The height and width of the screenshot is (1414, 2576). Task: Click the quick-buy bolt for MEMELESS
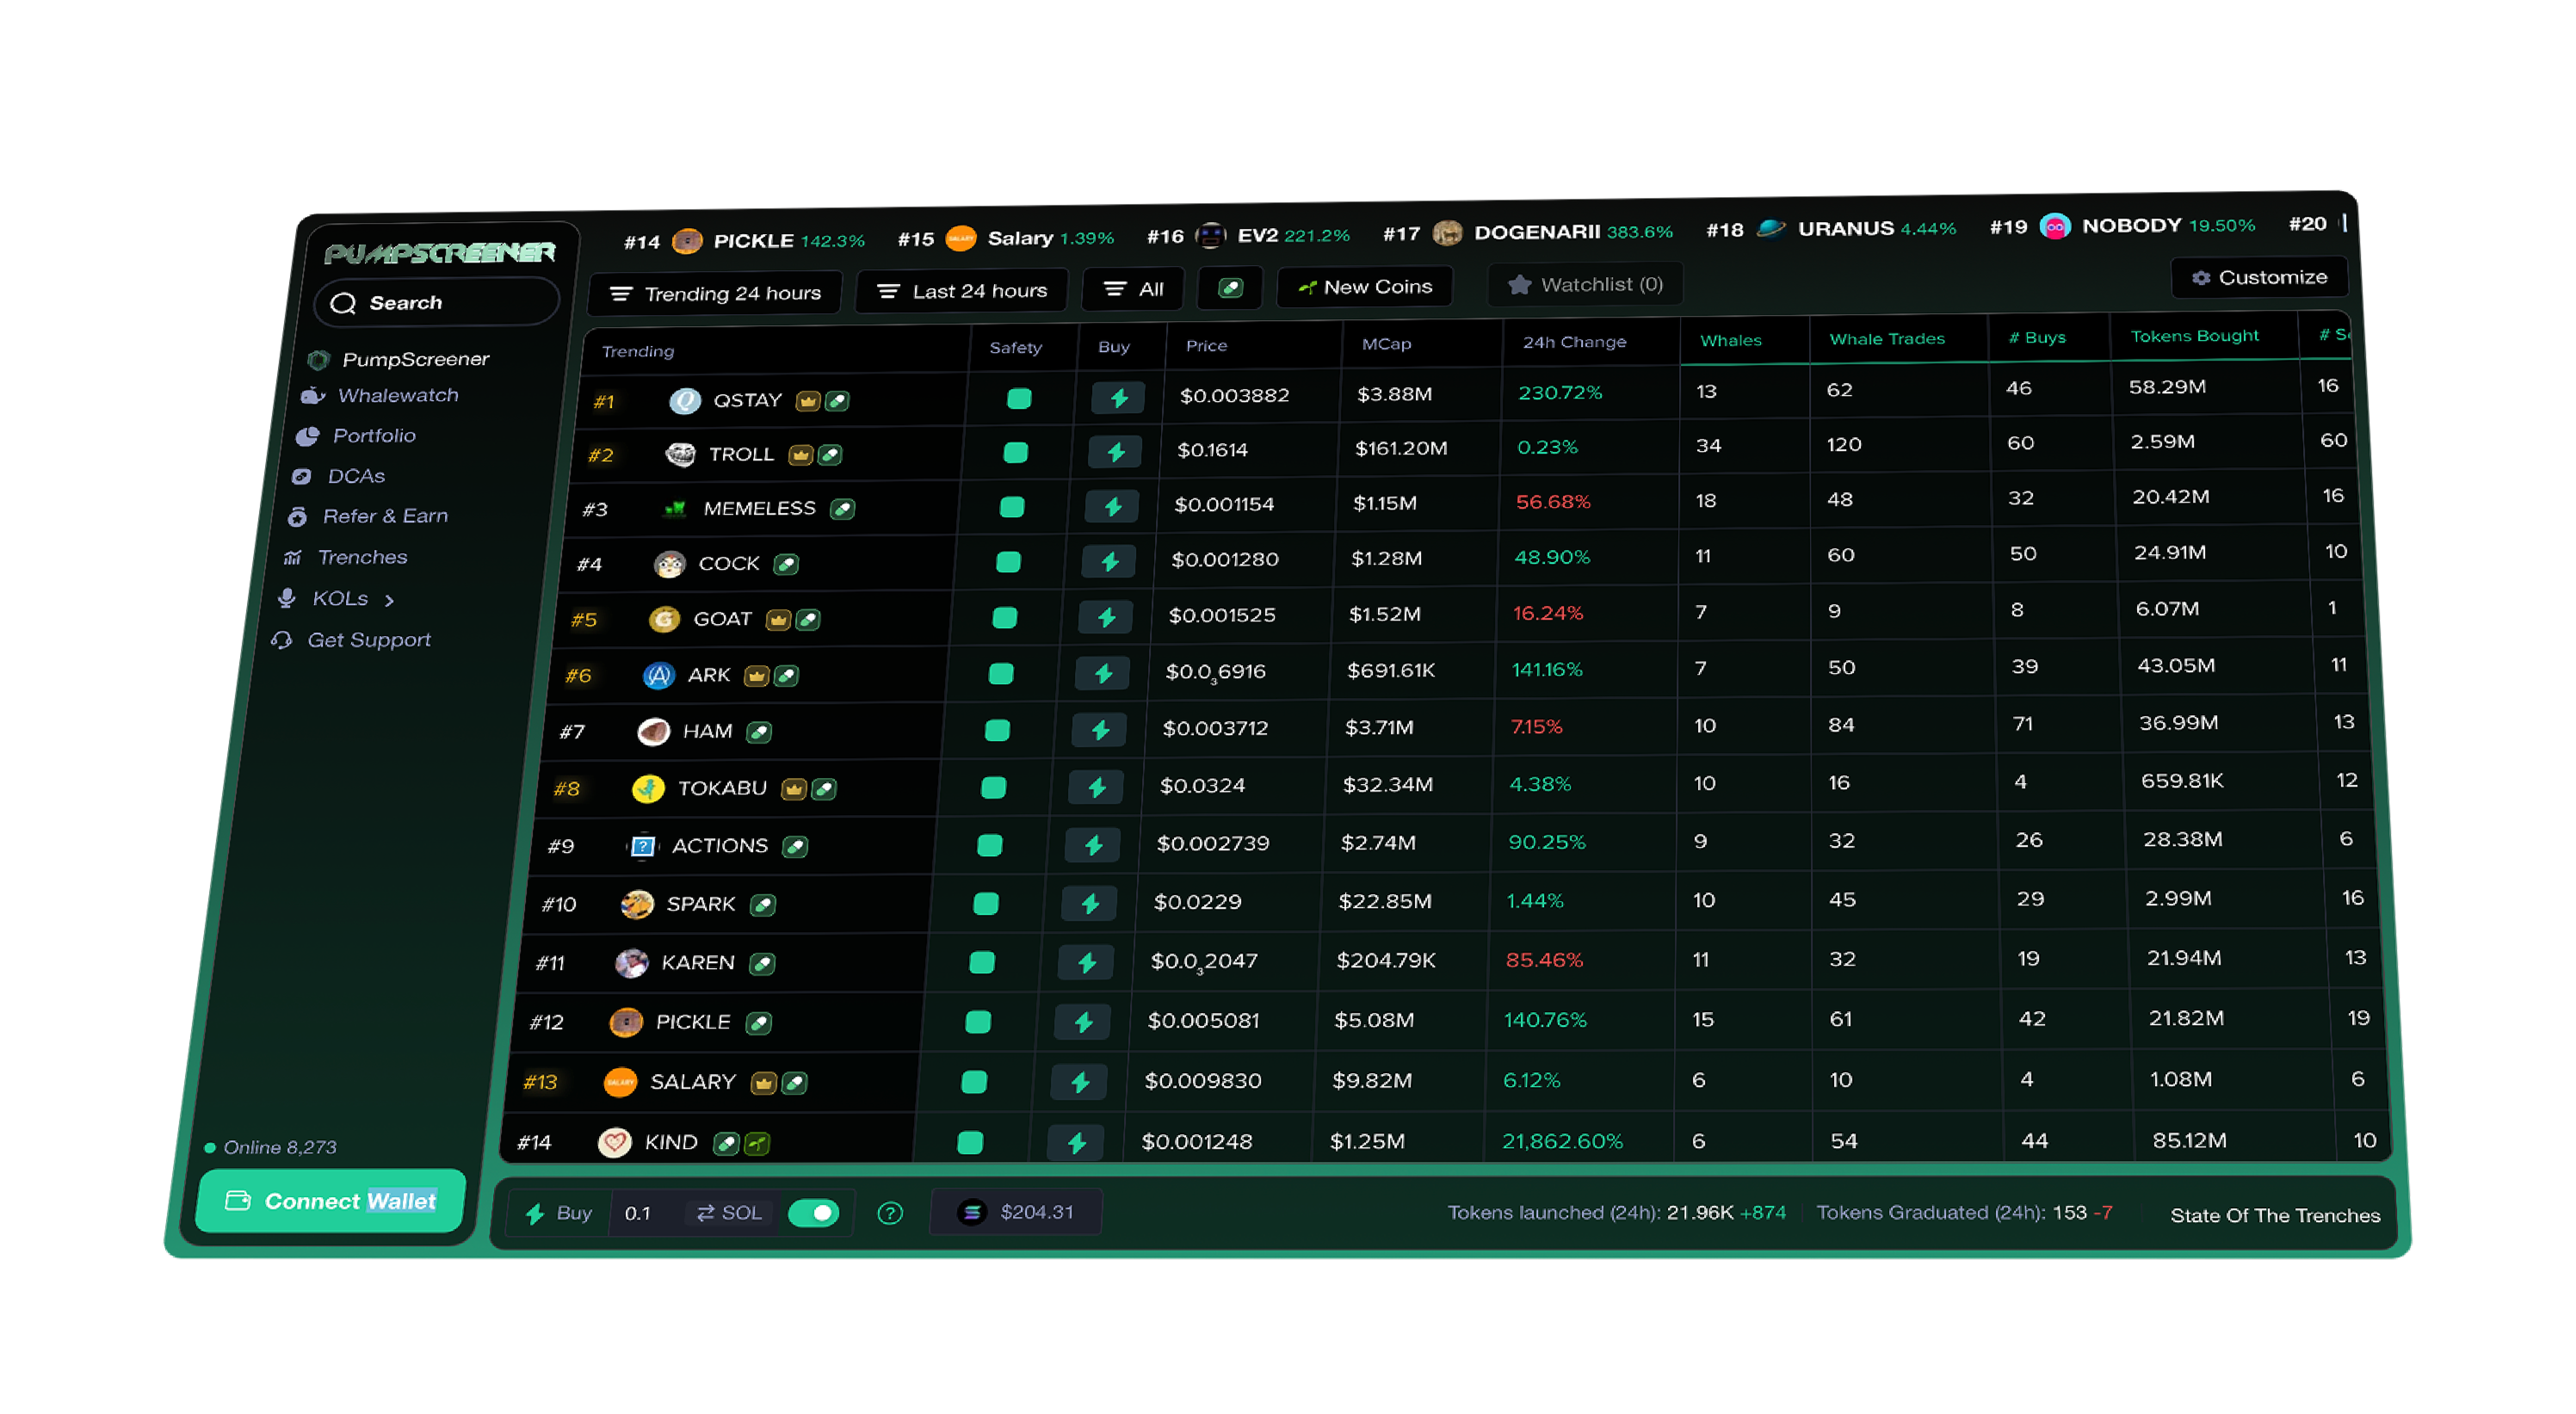coord(1112,507)
